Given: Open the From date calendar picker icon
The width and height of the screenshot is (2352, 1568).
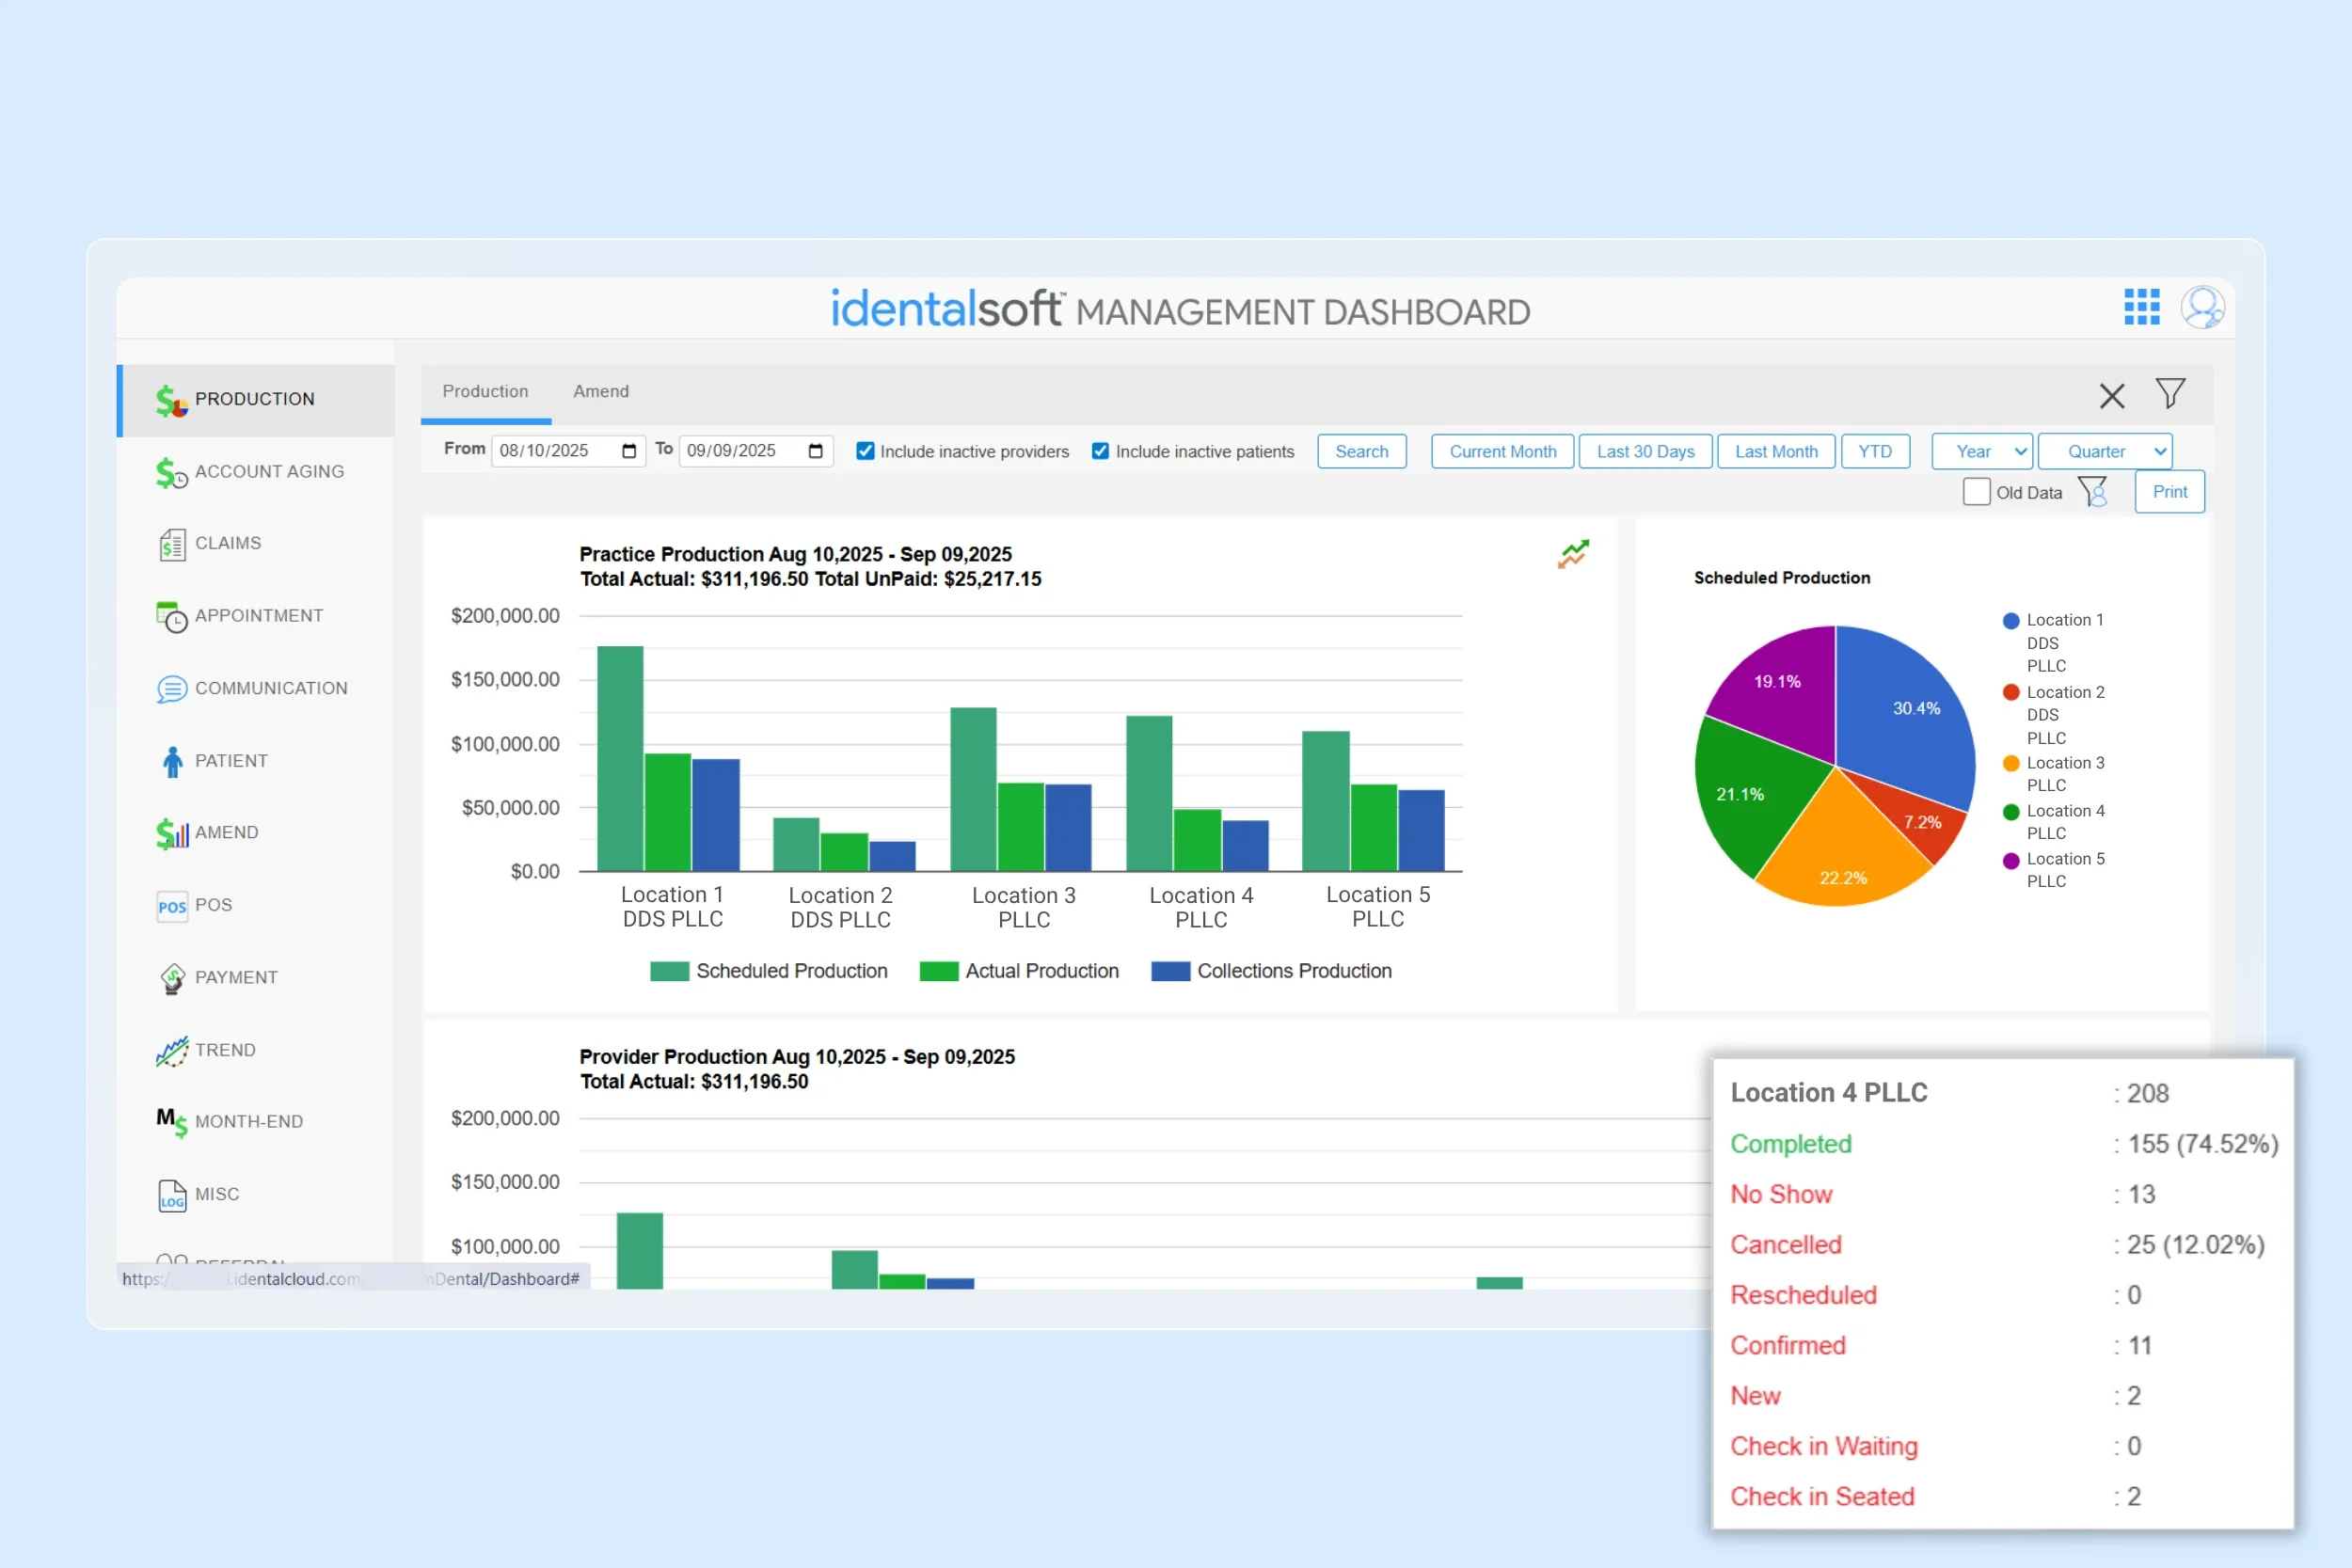Looking at the screenshot, I should 629,451.
